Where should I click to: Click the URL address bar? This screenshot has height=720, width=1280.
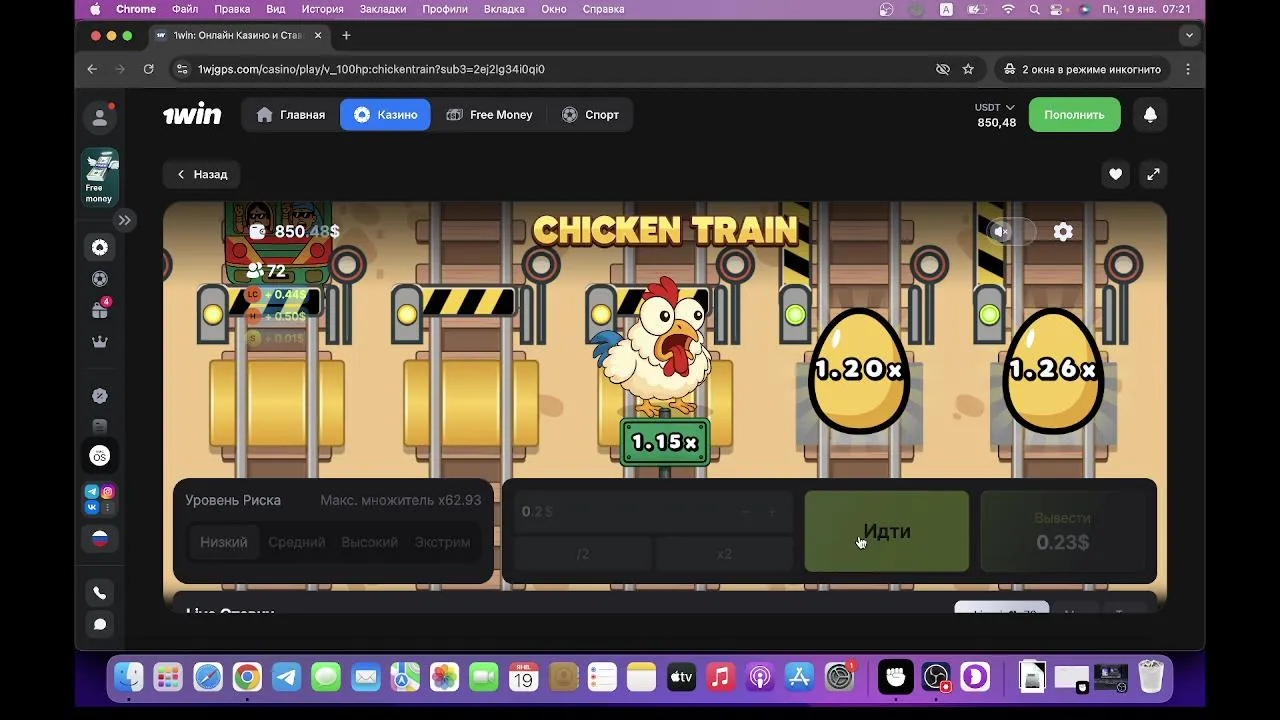pos(555,69)
